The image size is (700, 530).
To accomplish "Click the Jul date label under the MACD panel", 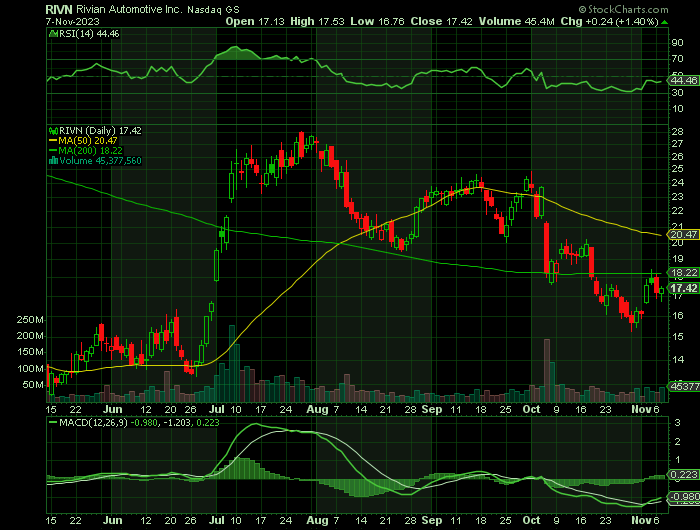I will 217,520.
